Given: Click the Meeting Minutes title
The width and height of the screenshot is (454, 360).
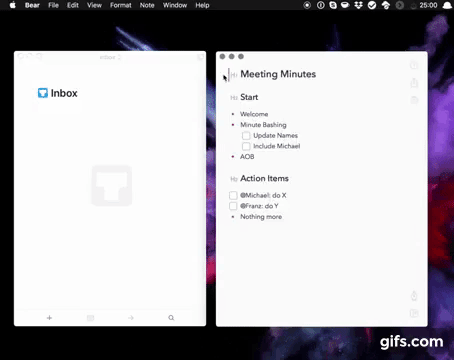Looking at the screenshot, I should pos(278,74).
